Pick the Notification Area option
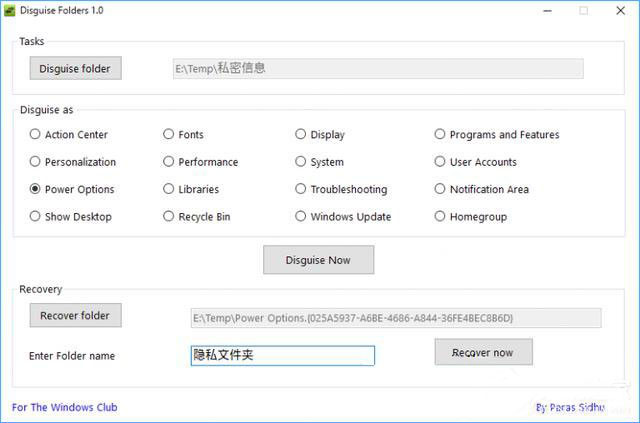Screen dimensions: 640x423 pos(440,189)
